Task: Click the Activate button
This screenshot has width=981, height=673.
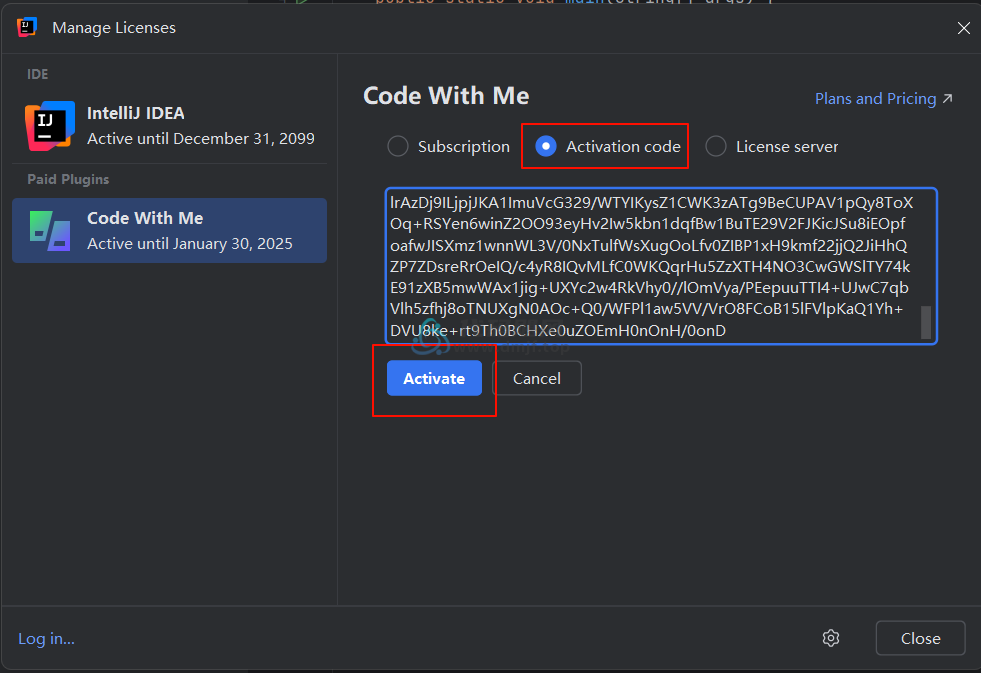Action: click(x=434, y=378)
